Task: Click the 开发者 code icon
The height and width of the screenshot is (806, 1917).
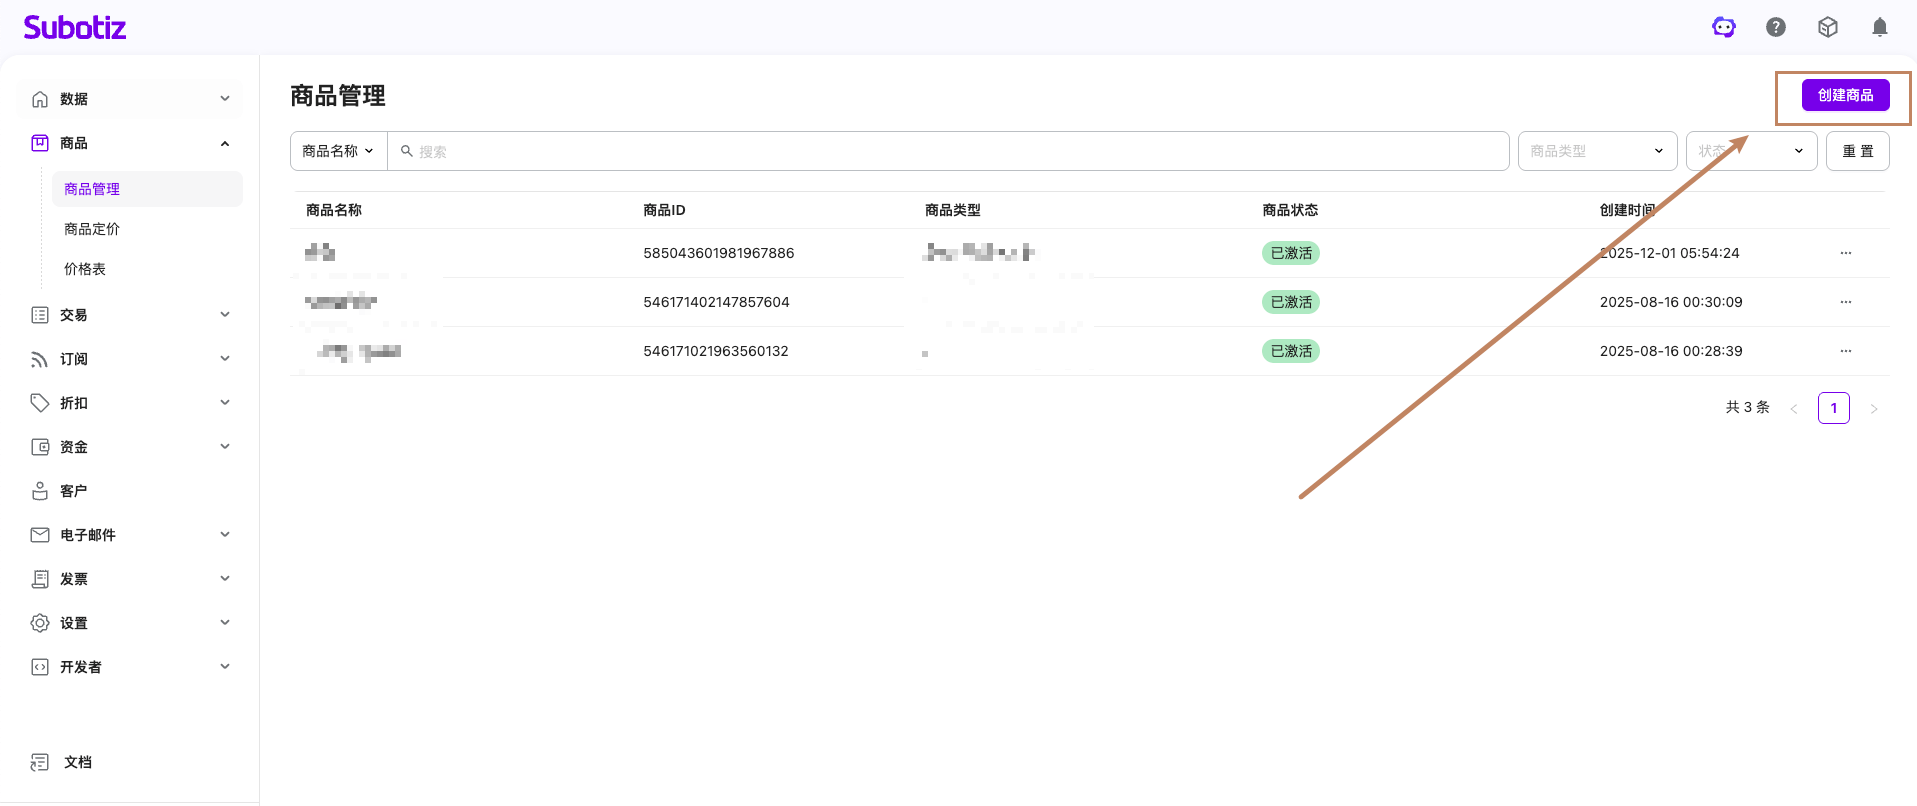Action: click(40, 667)
